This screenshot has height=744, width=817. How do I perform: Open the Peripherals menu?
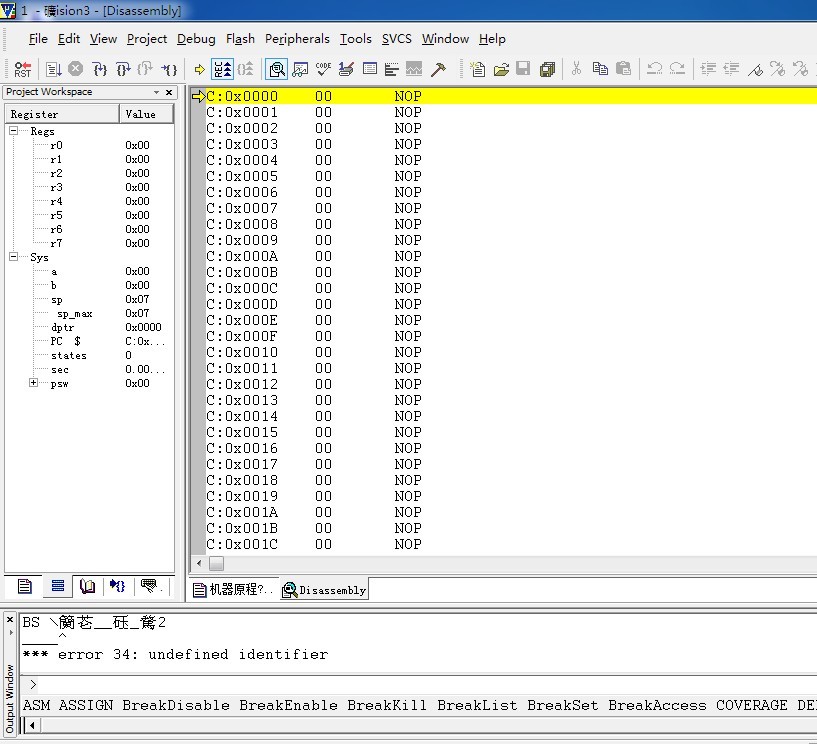(297, 39)
